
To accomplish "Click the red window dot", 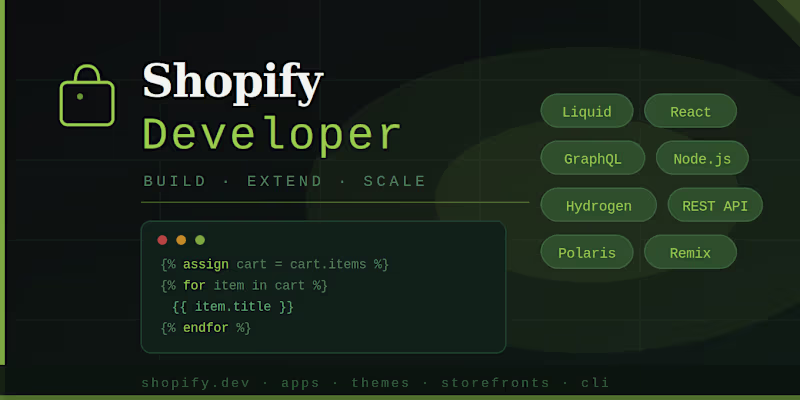I will coord(162,240).
